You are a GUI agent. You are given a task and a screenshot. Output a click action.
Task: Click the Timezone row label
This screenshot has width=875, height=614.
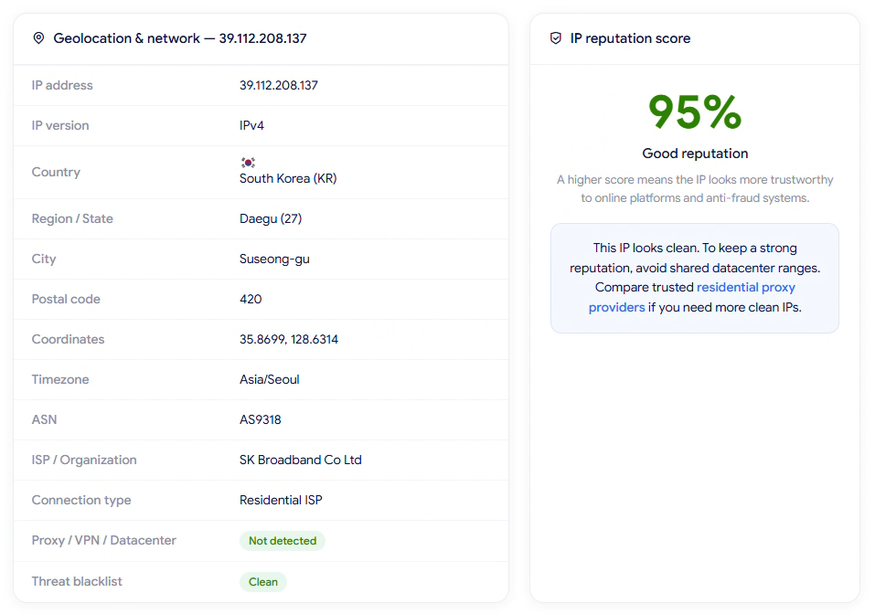(x=60, y=380)
